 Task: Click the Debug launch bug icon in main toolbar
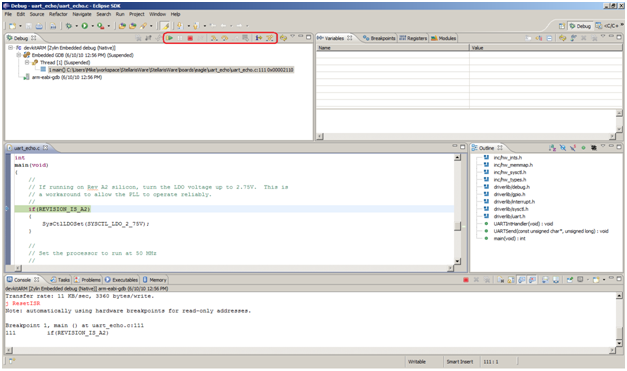pos(69,26)
